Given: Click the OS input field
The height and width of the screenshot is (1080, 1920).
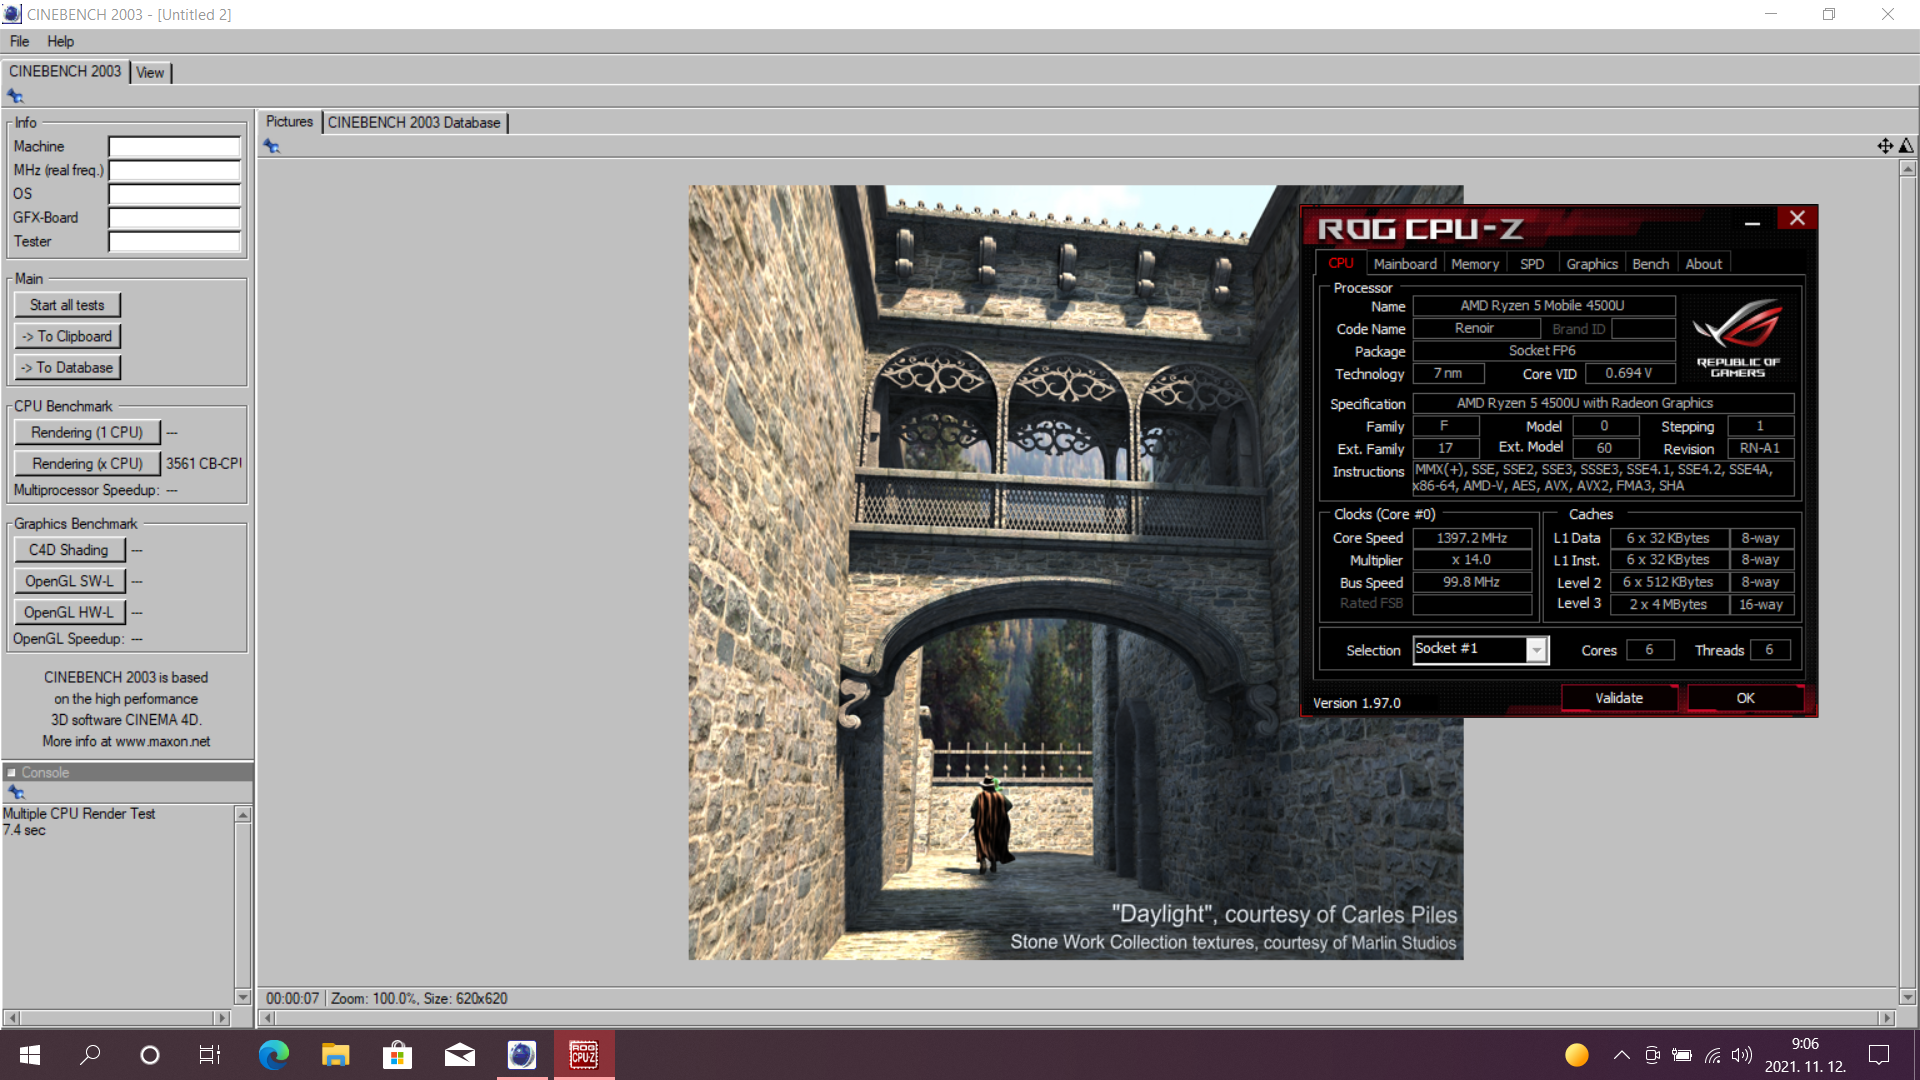Looking at the screenshot, I should (x=174, y=194).
